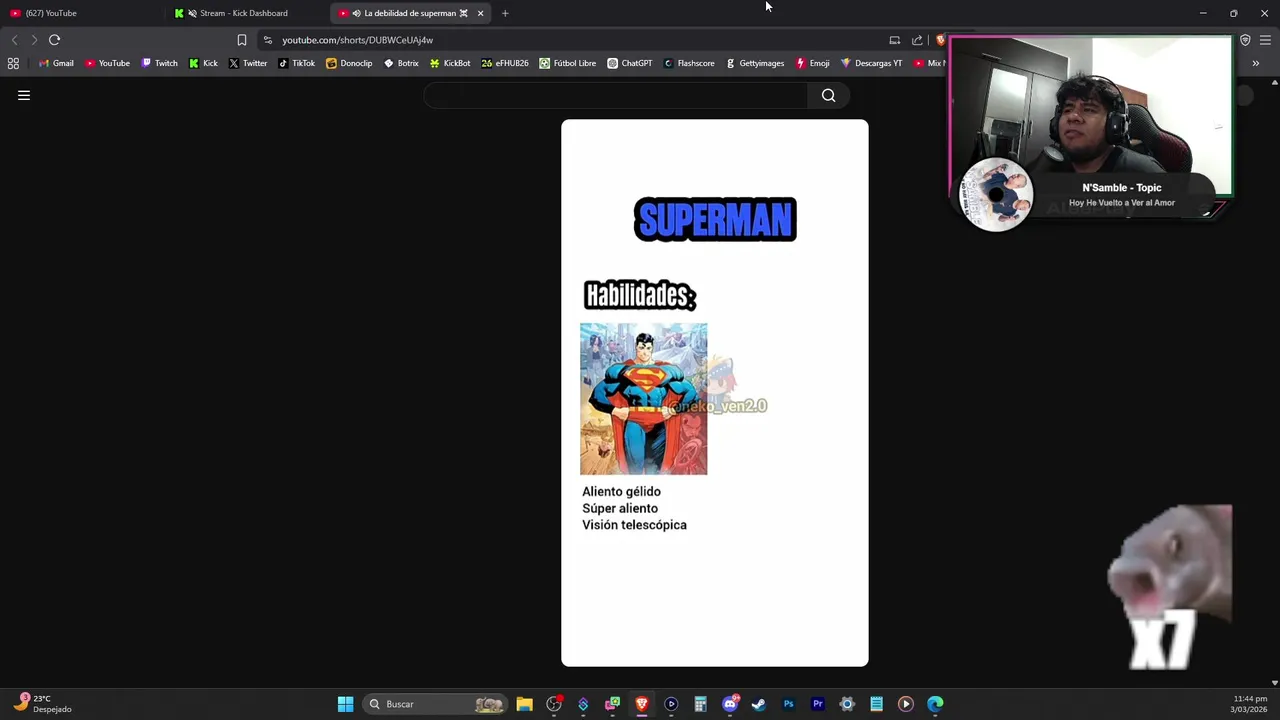This screenshot has width=1280, height=720.
Task: Open the Gmail bookmark
Action: click(x=56, y=63)
